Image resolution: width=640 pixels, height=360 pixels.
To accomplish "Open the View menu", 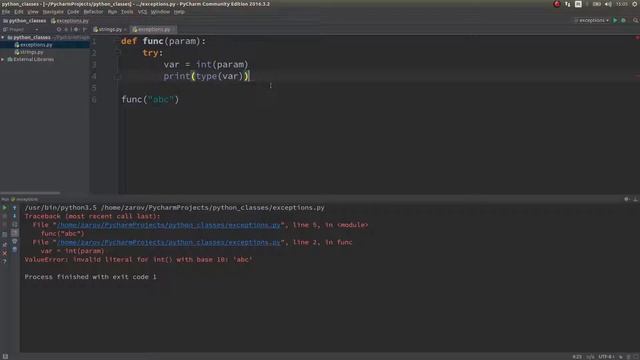I will pos(33,12).
